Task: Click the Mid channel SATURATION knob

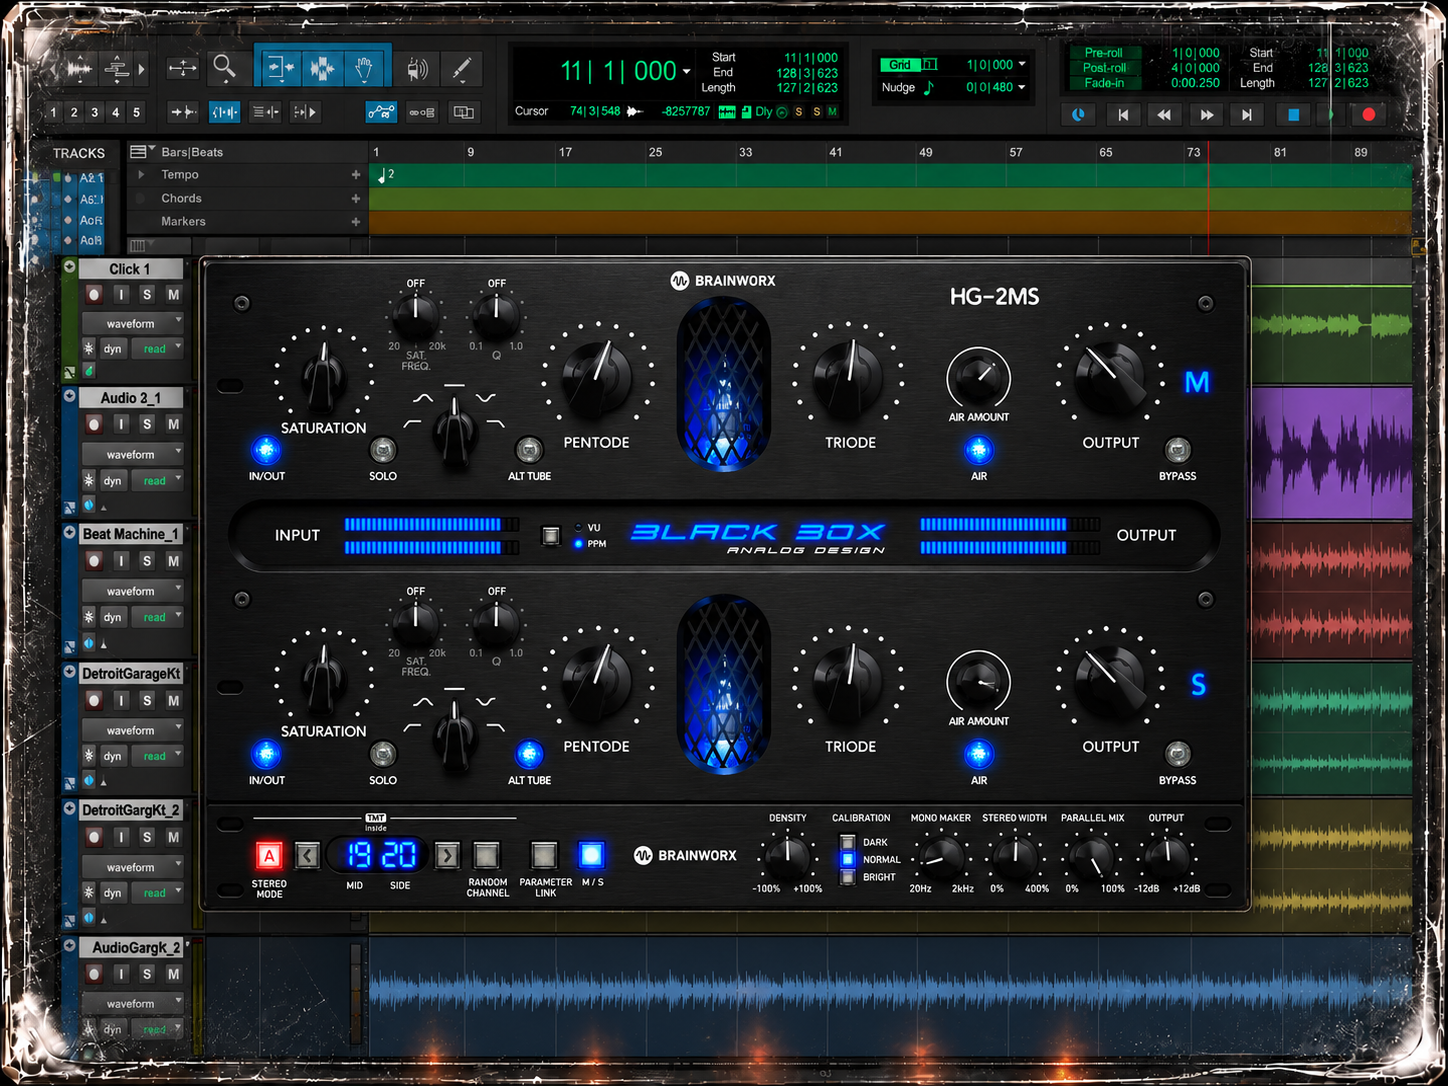Action: 323,377
